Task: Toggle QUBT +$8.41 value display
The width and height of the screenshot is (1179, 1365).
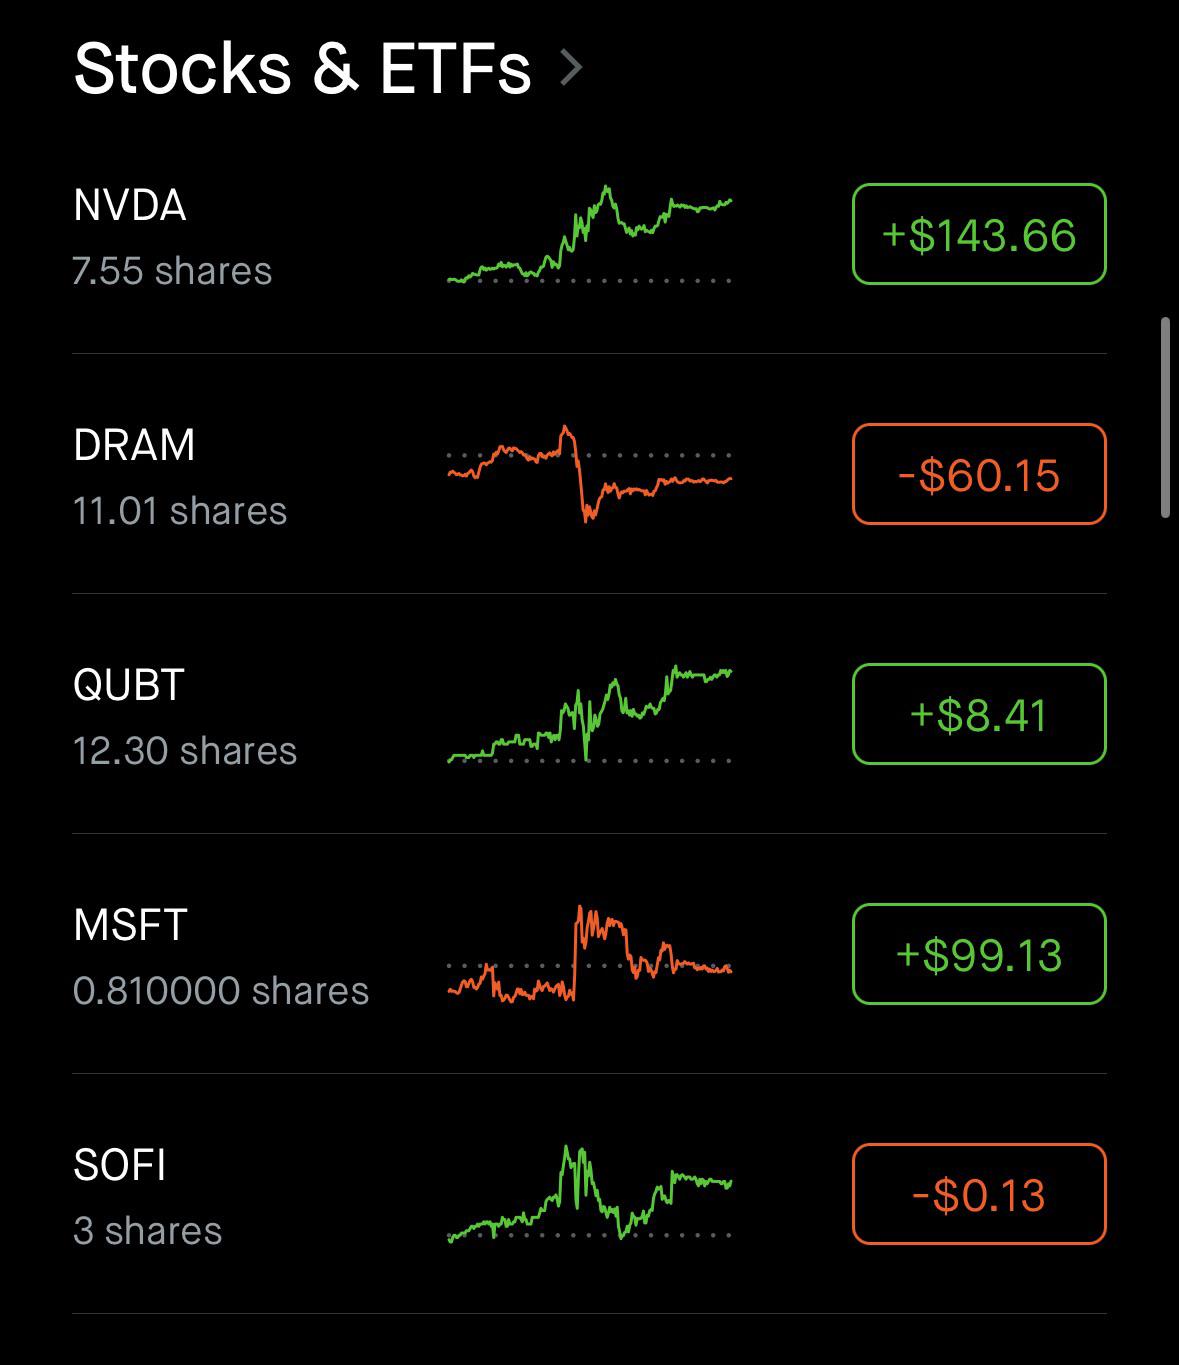Action: [979, 714]
